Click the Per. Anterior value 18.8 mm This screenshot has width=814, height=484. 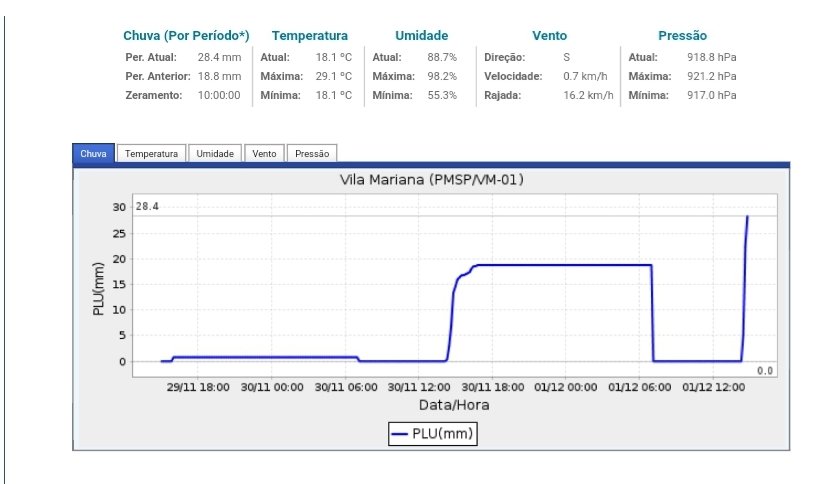click(219, 76)
